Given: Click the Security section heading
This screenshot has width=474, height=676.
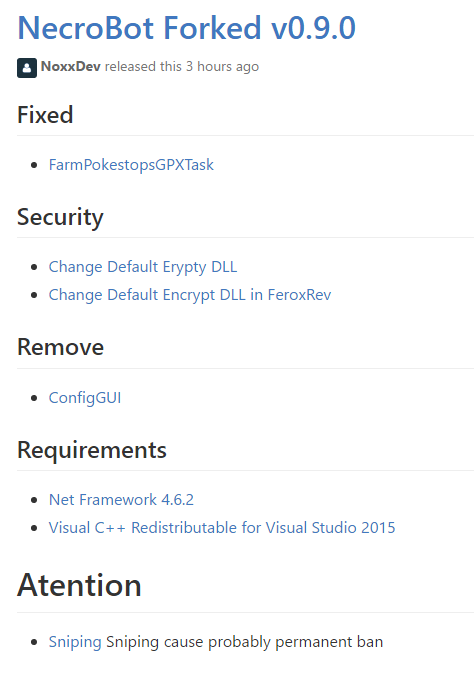Looking at the screenshot, I should [60, 217].
